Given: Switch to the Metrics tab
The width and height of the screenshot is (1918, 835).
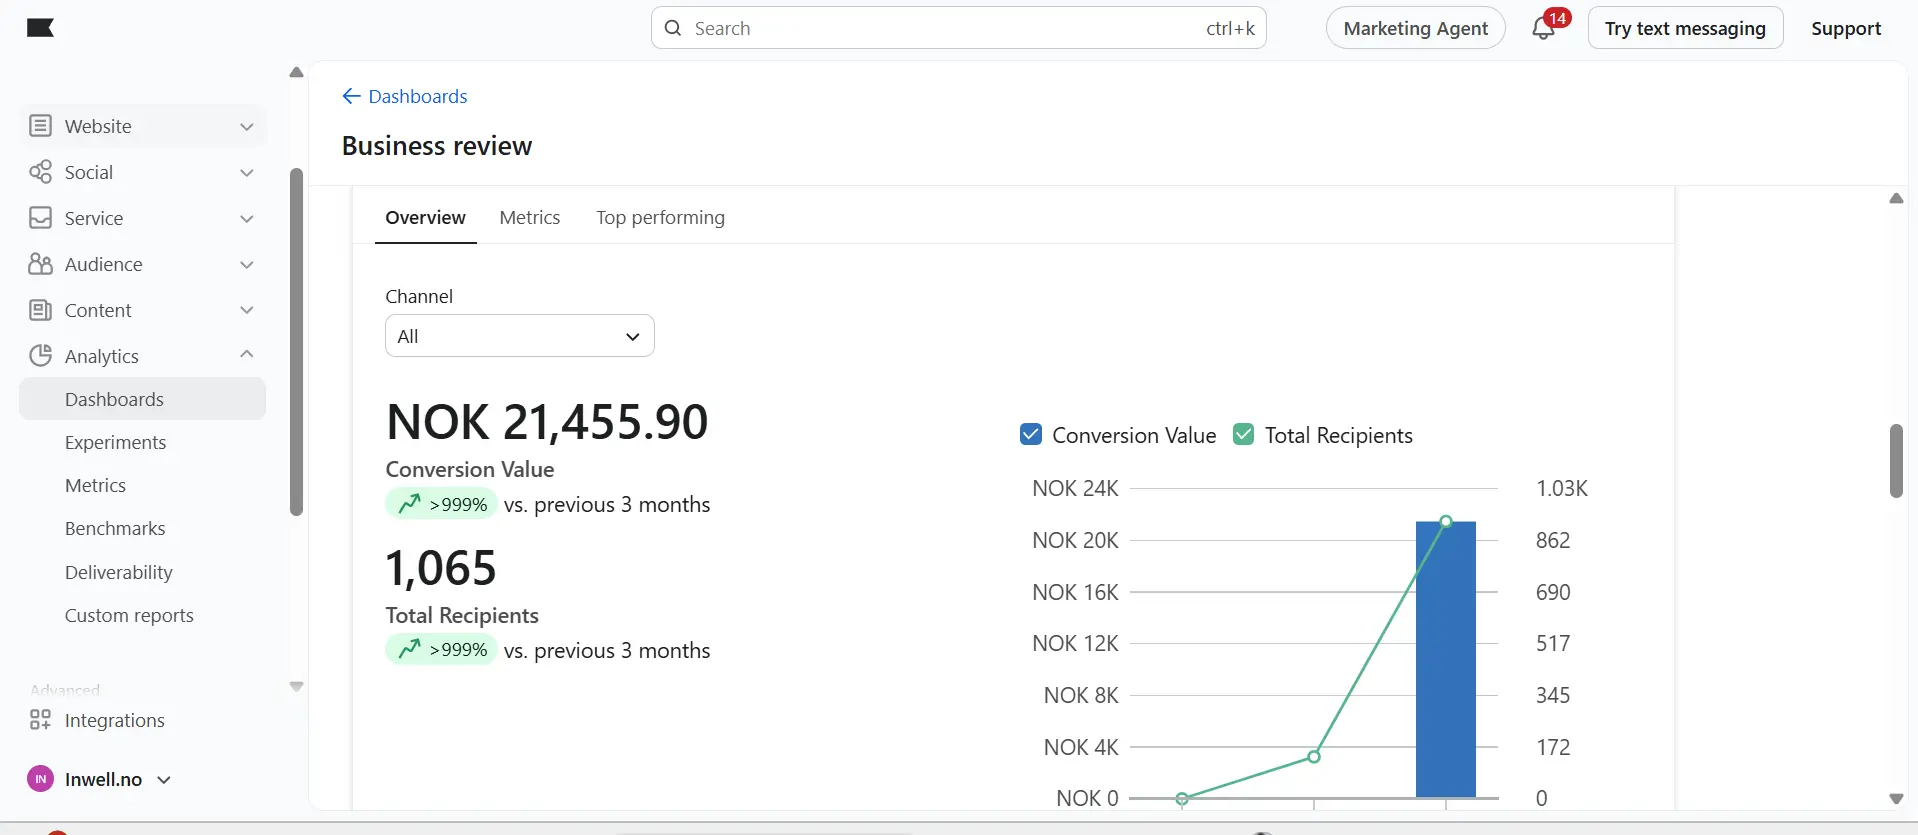Looking at the screenshot, I should pos(530,218).
